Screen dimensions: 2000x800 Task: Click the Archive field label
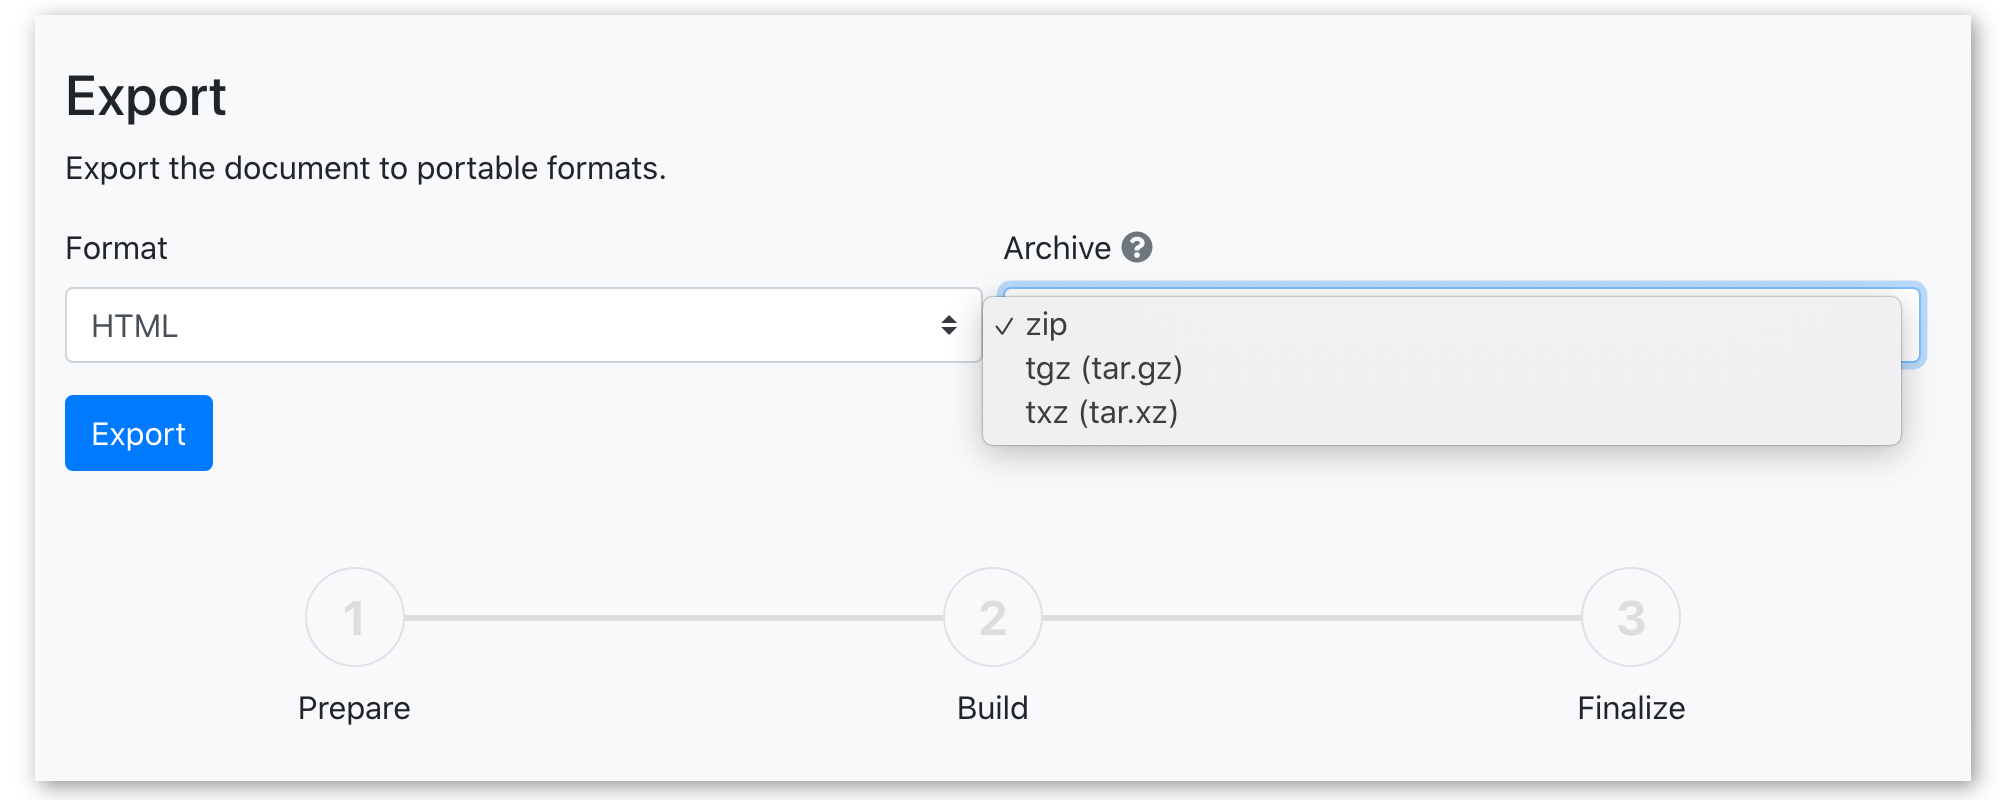1057,248
